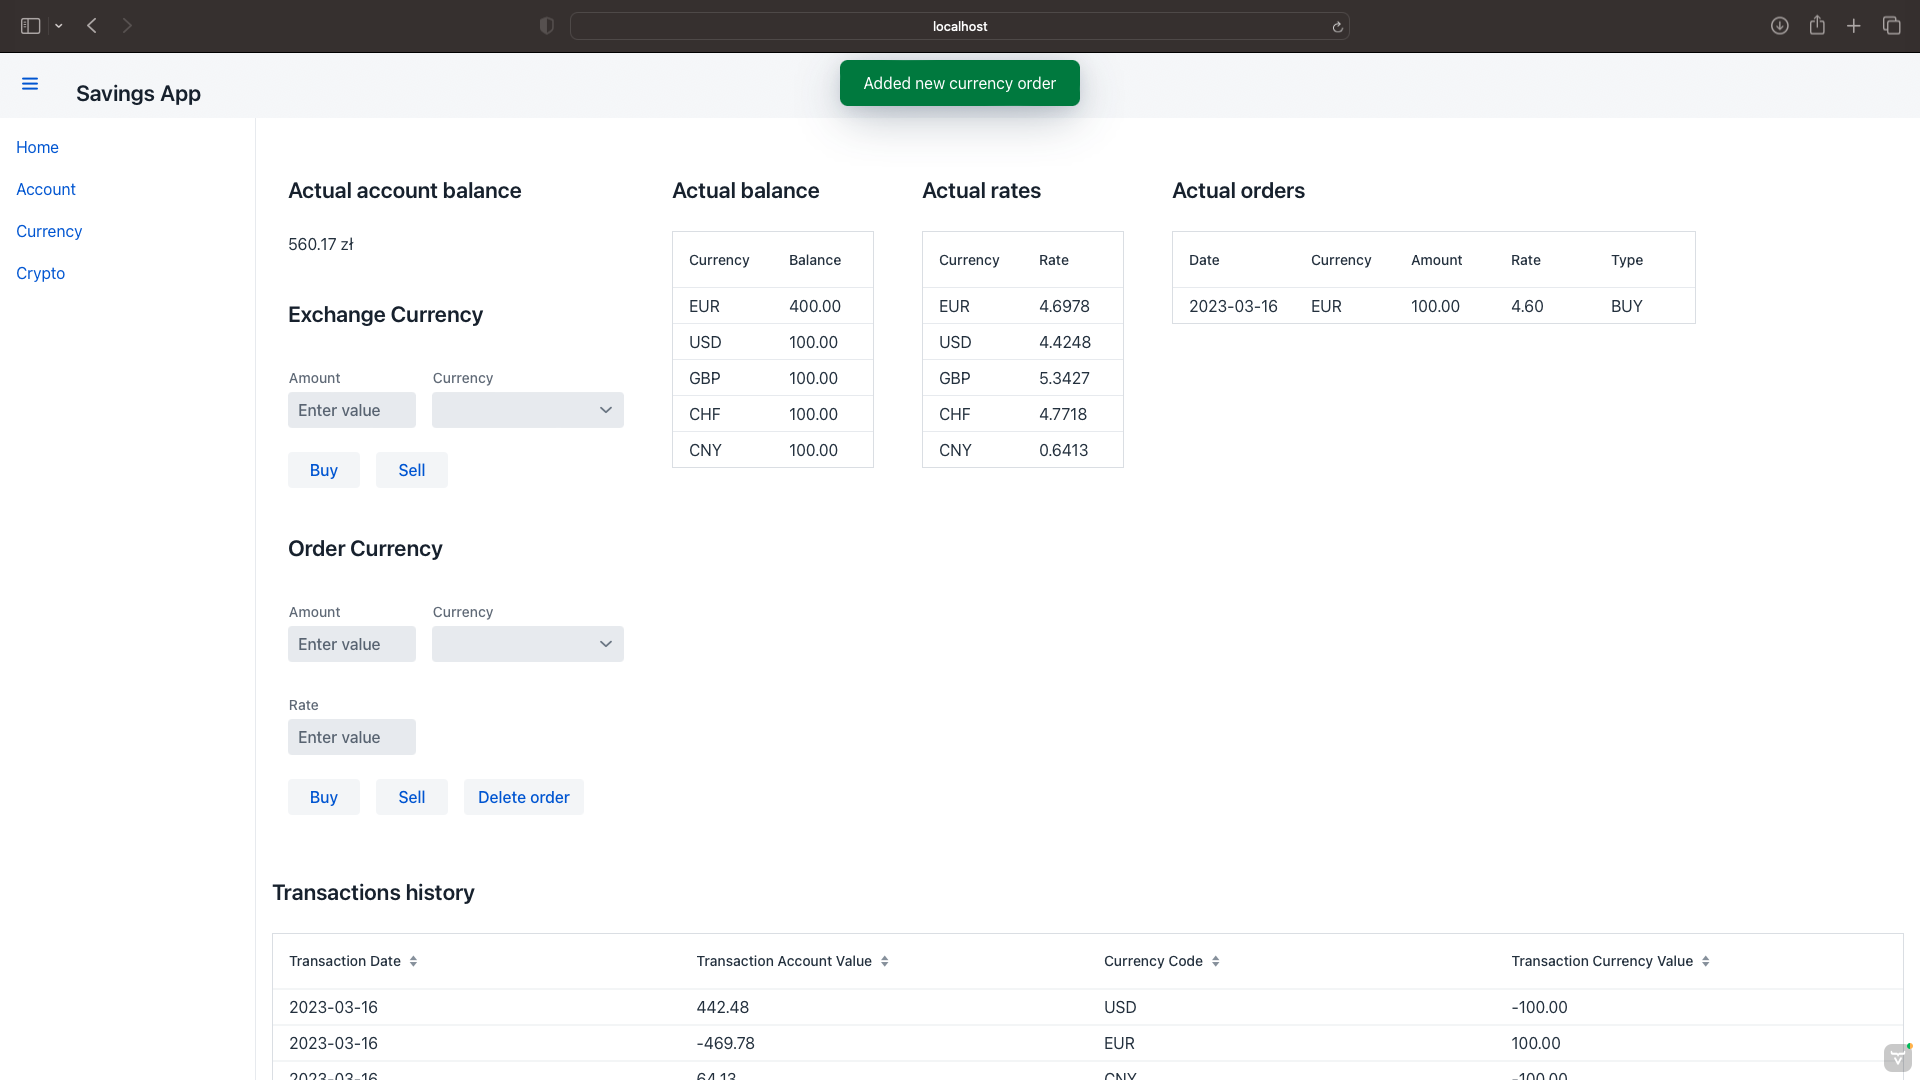Click the Safari sidebar toggle icon

[30, 26]
